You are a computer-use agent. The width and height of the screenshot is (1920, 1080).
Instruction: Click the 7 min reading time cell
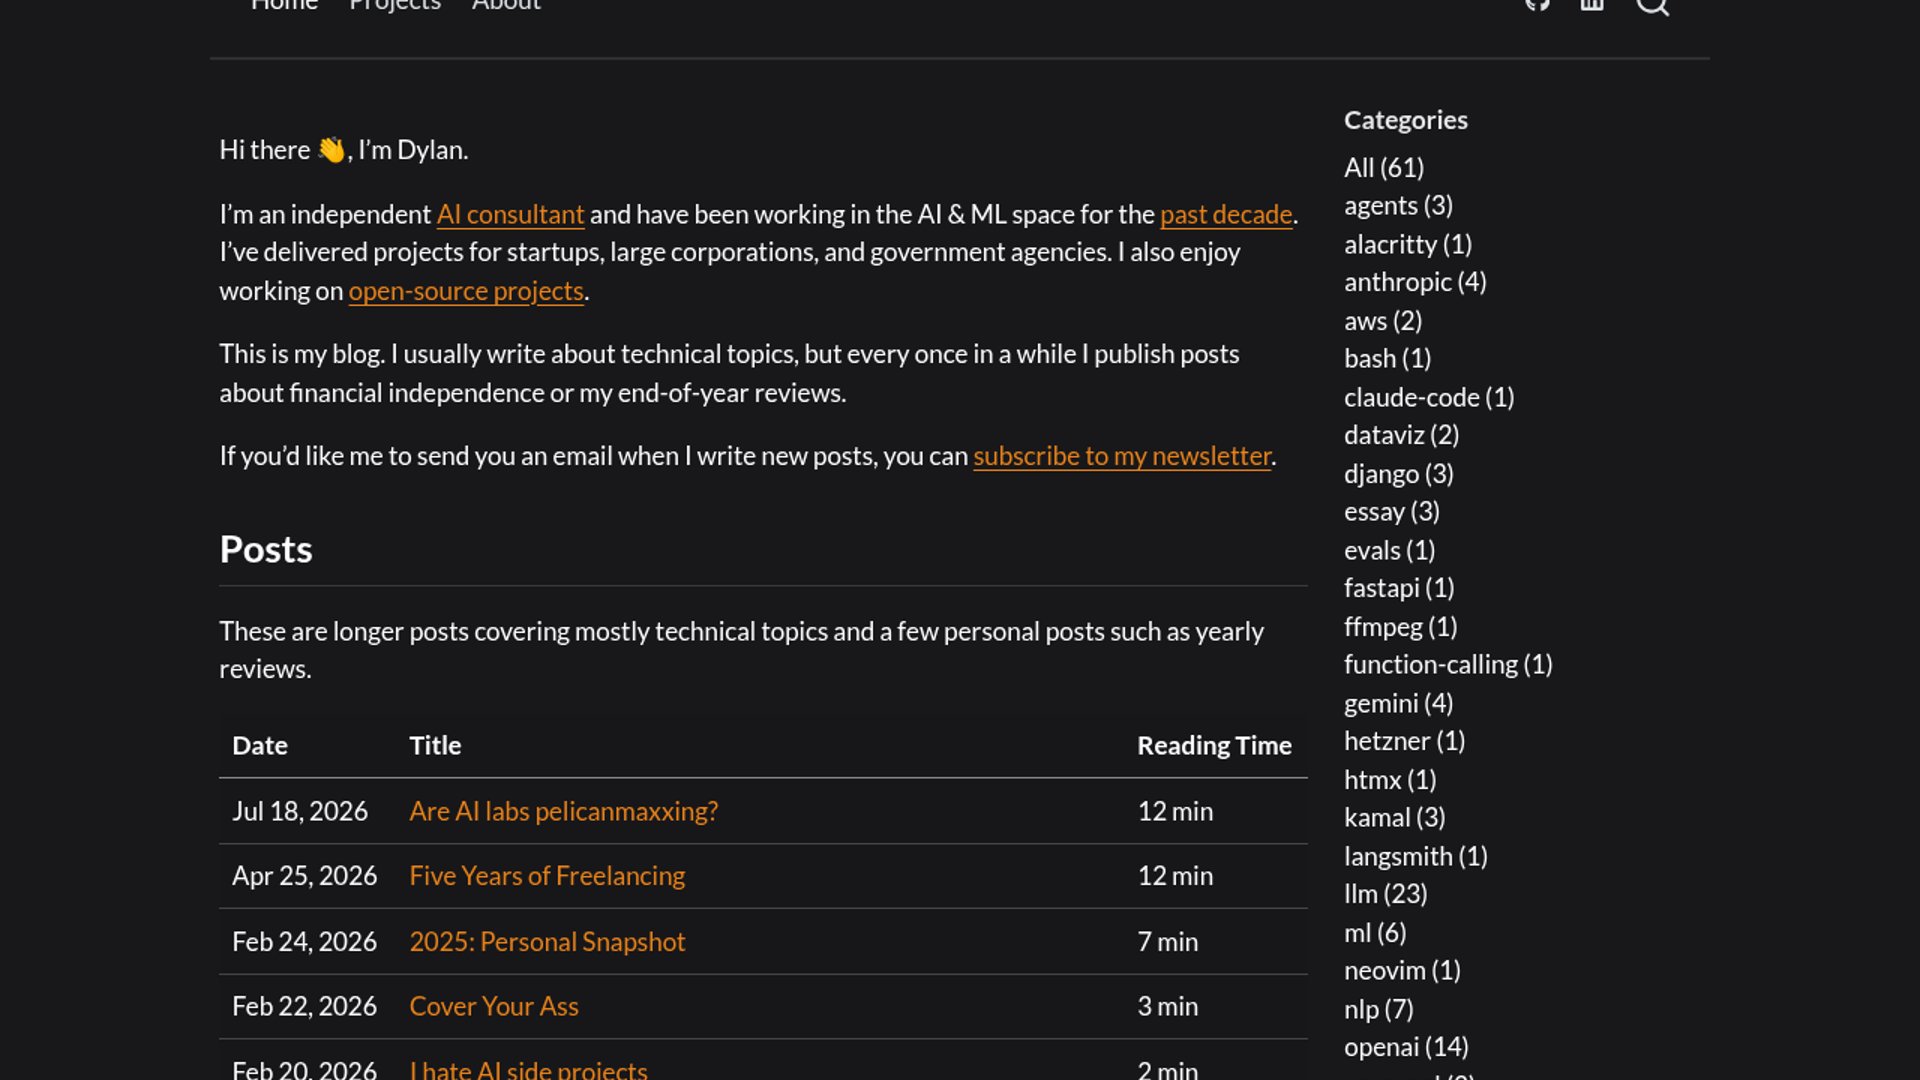click(x=1167, y=942)
